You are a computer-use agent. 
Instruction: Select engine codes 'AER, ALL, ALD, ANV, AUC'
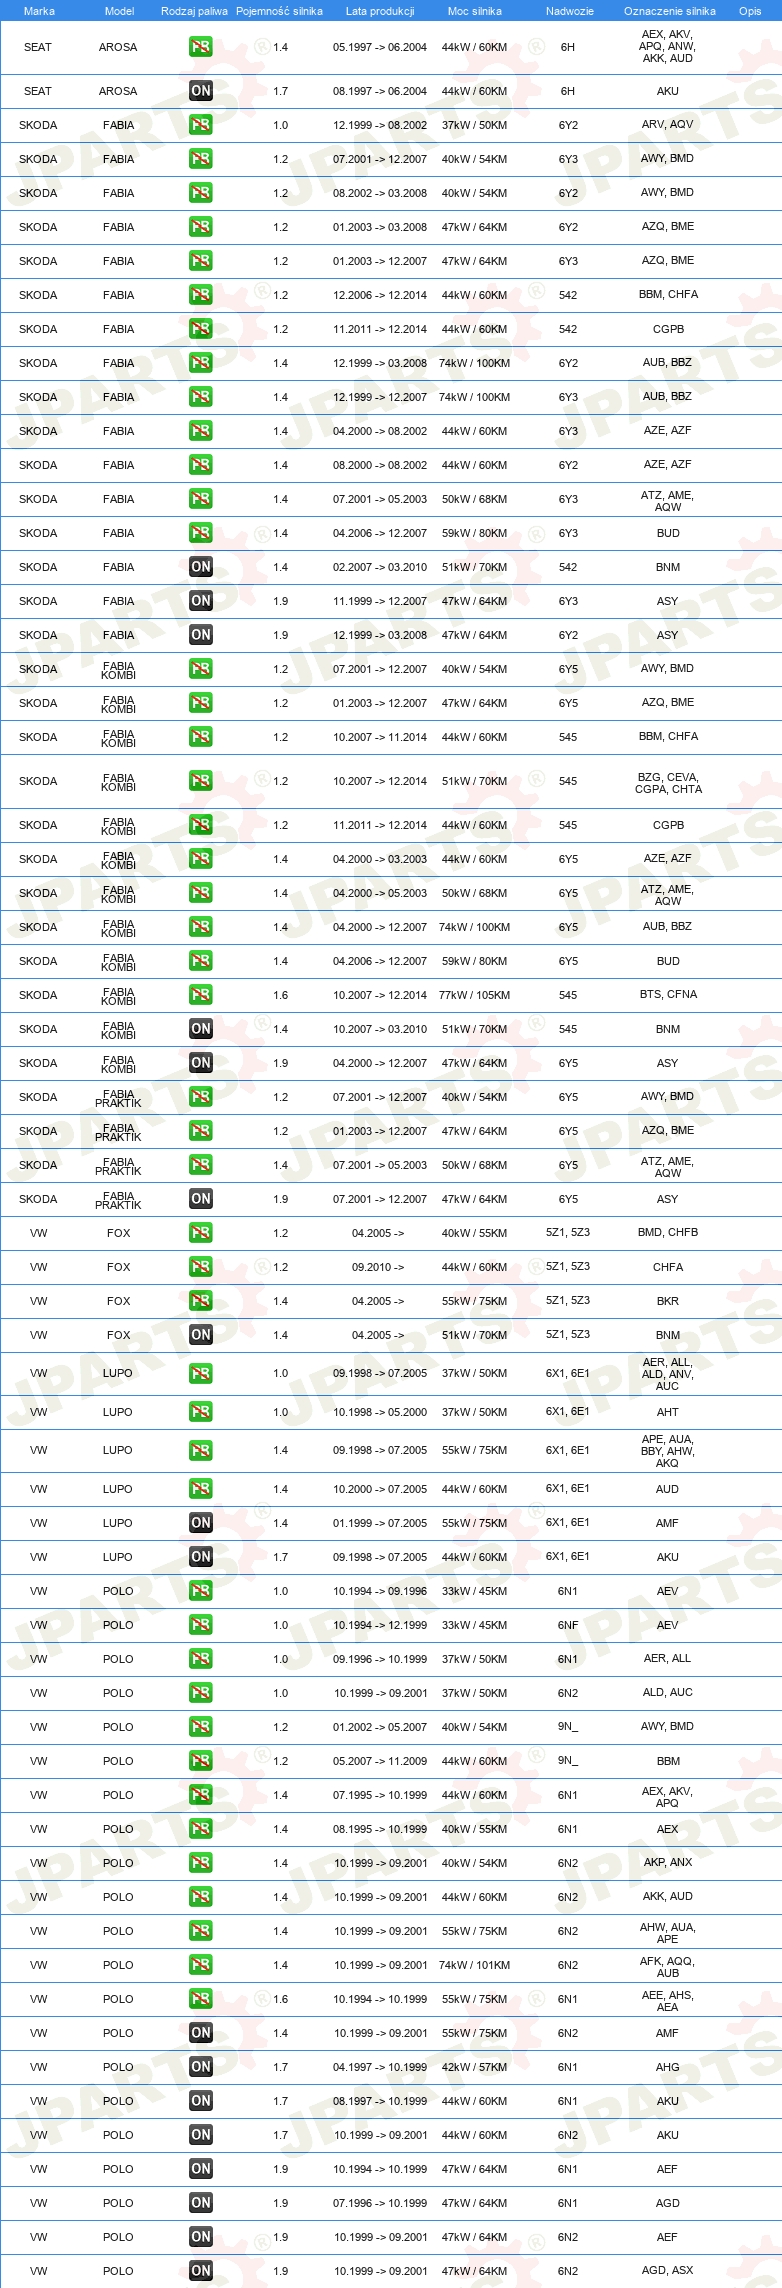click(667, 1374)
